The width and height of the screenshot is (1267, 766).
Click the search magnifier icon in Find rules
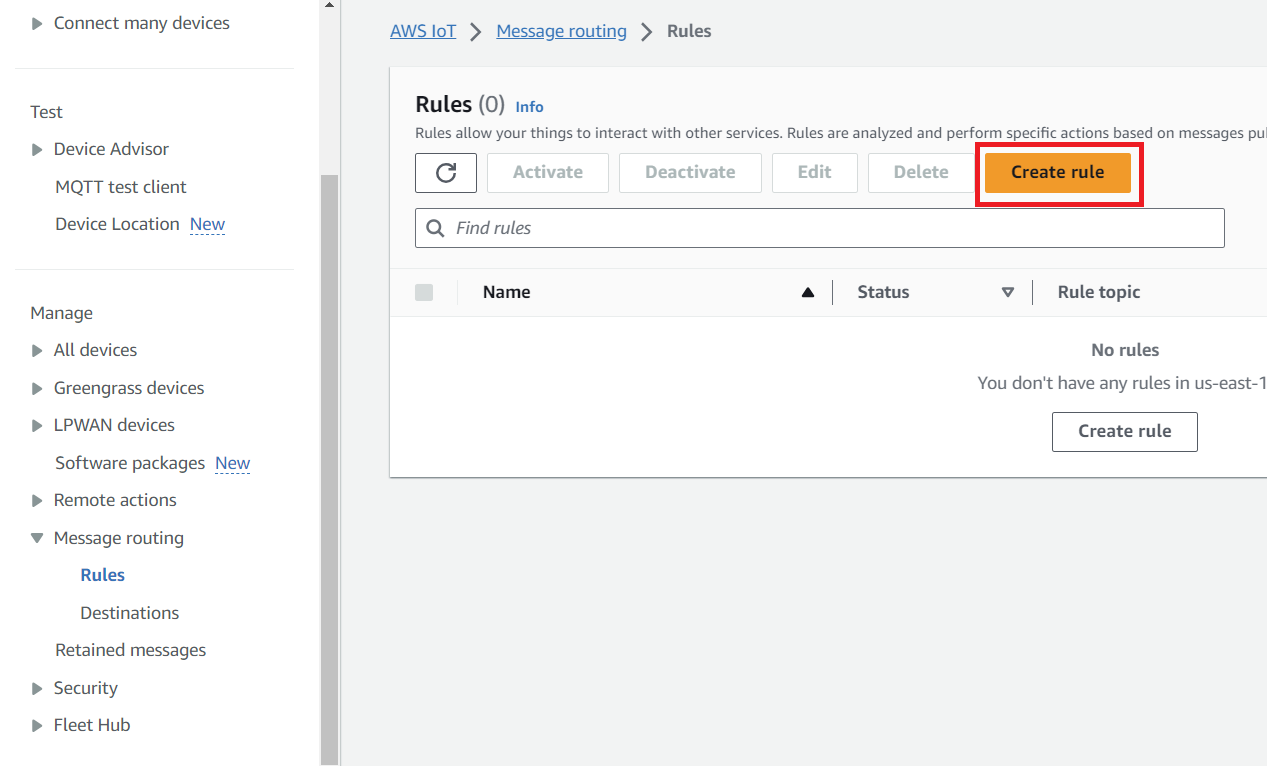click(x=435, y=228)
